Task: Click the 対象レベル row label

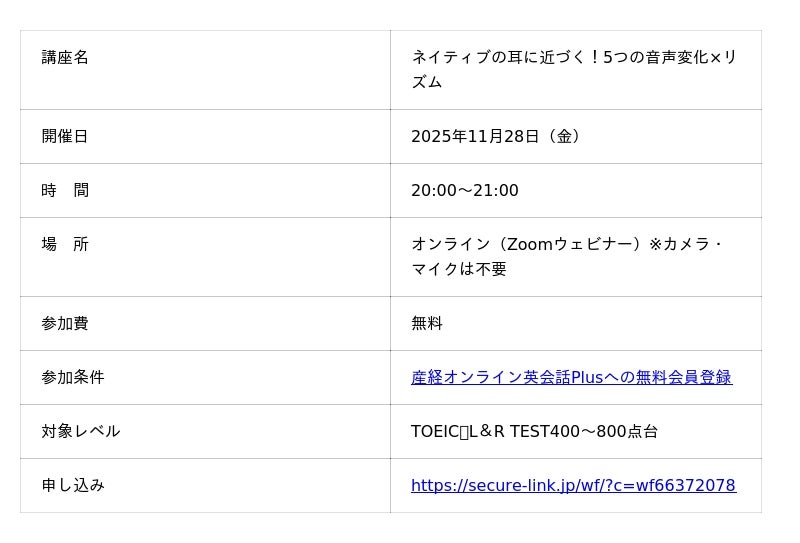Action: point(81,431)
